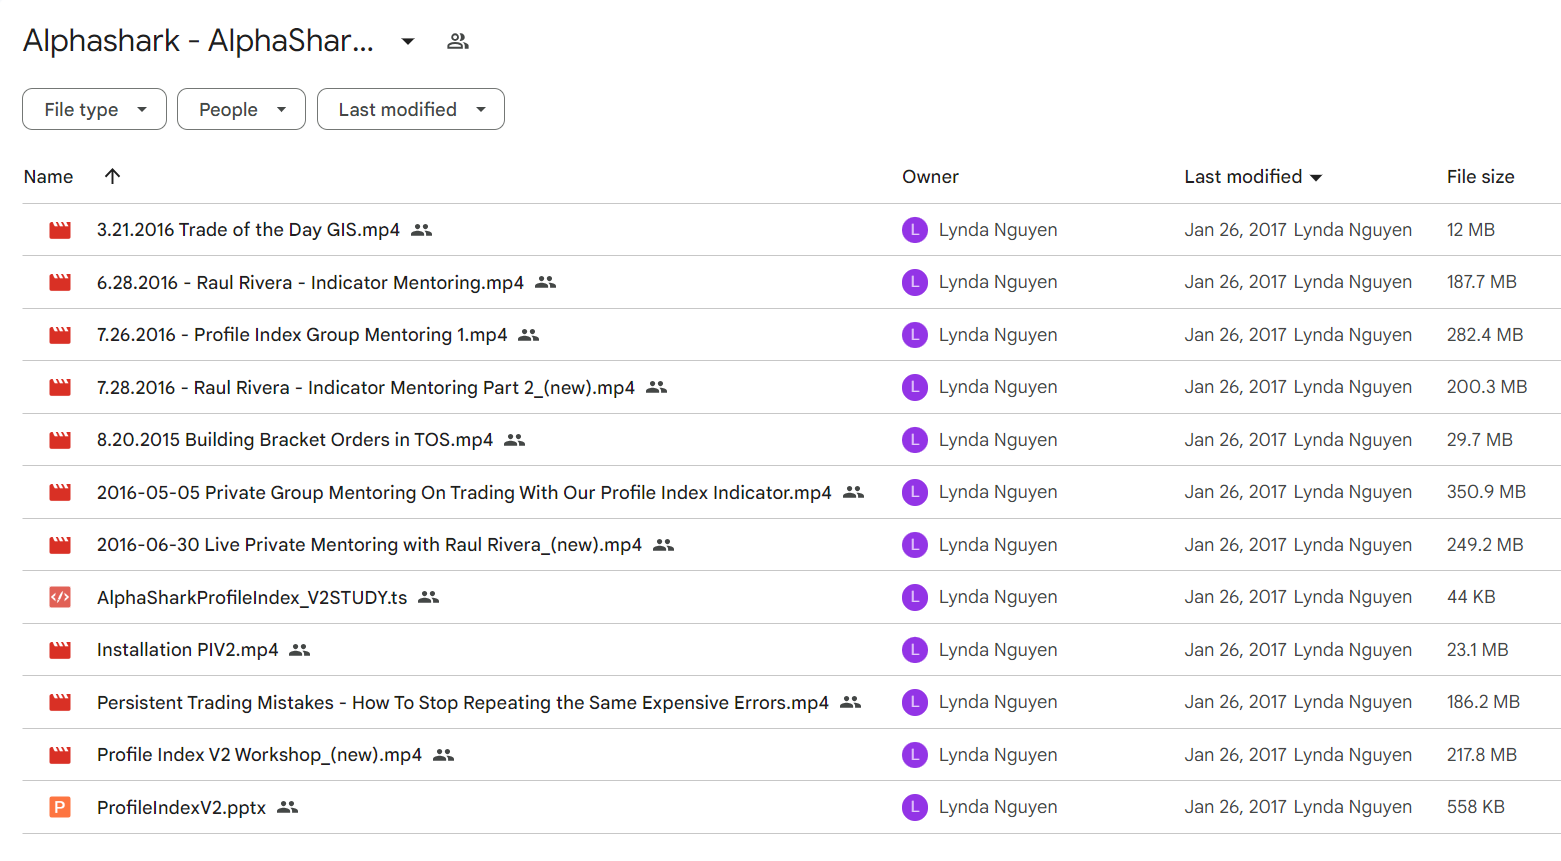
Task: Click the video icon for Installation PIV2.mp4
Action: click(x=60, y=650)
